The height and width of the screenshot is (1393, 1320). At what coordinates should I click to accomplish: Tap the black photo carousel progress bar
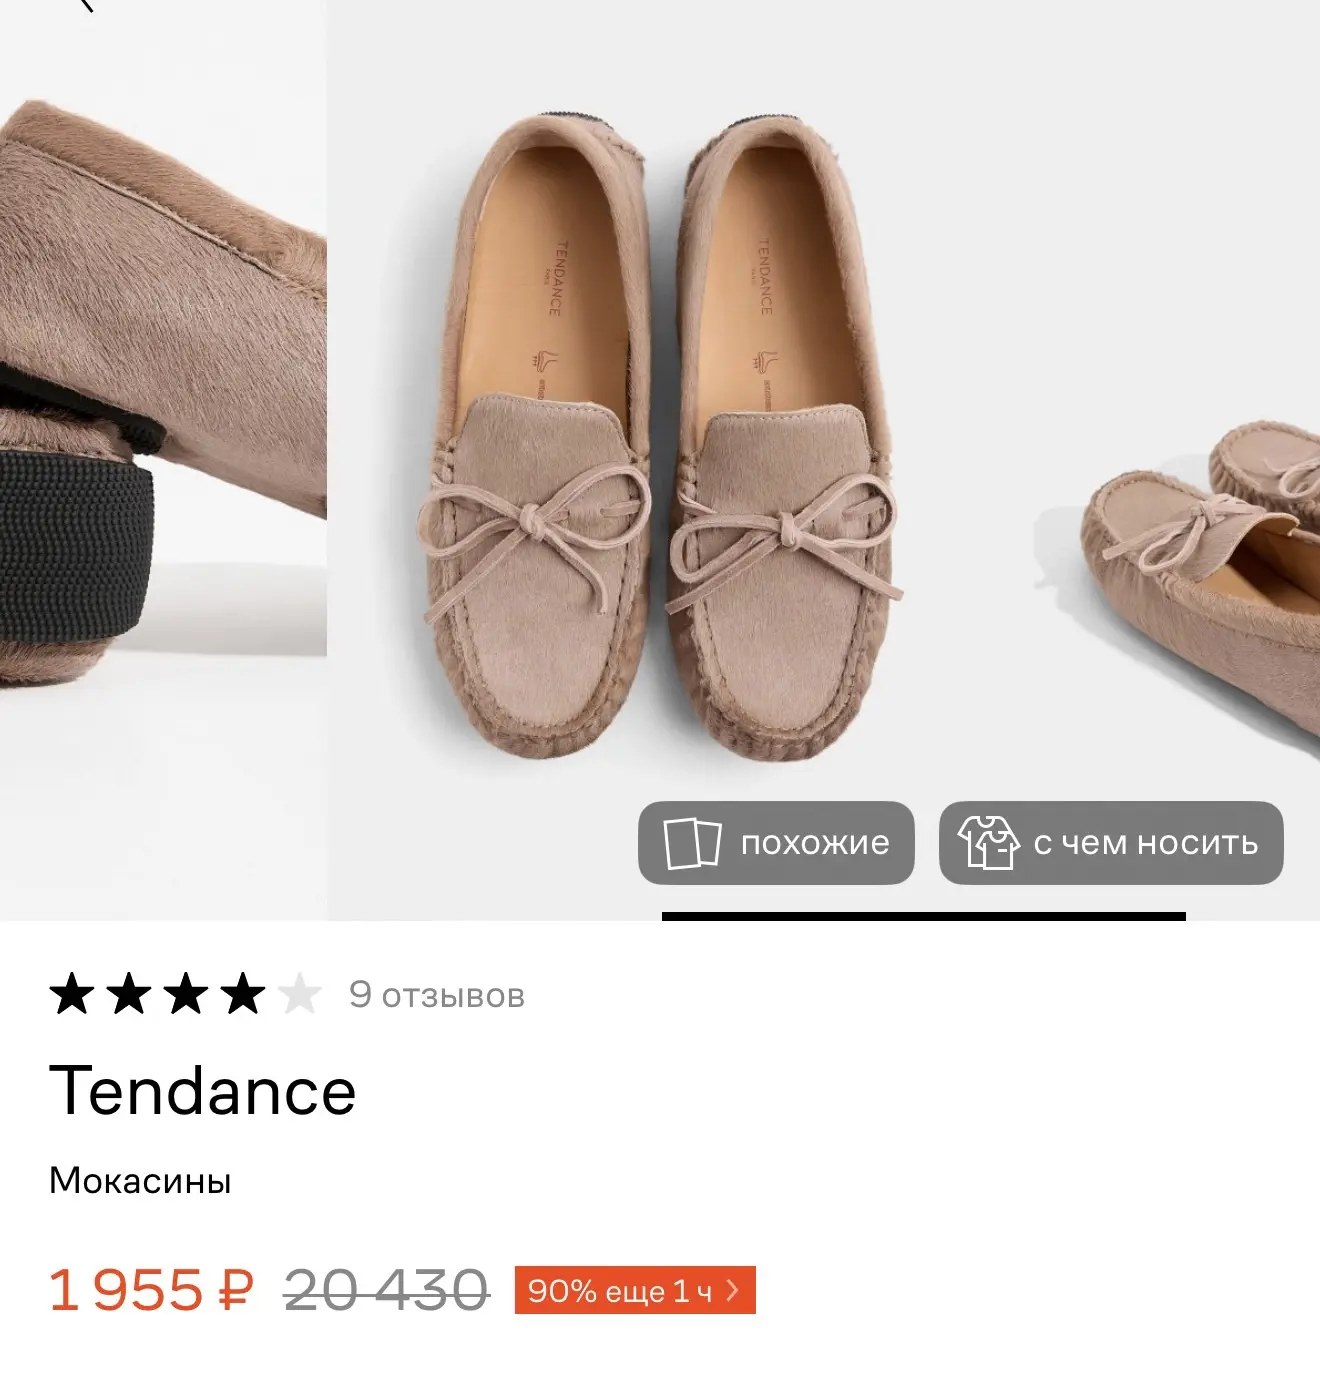[x=924, y=916]
